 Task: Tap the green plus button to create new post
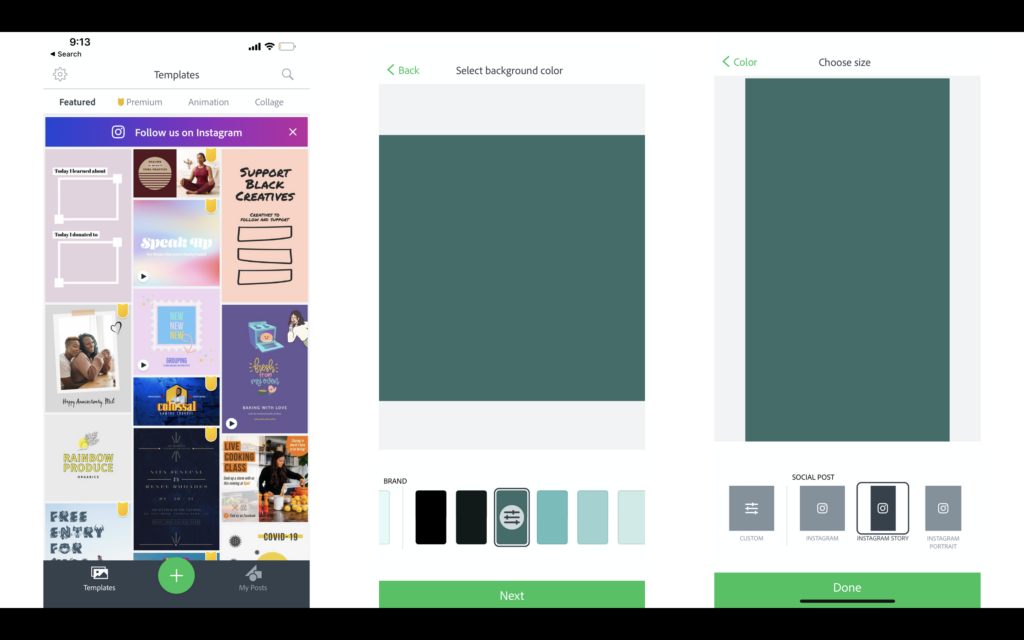176,576
